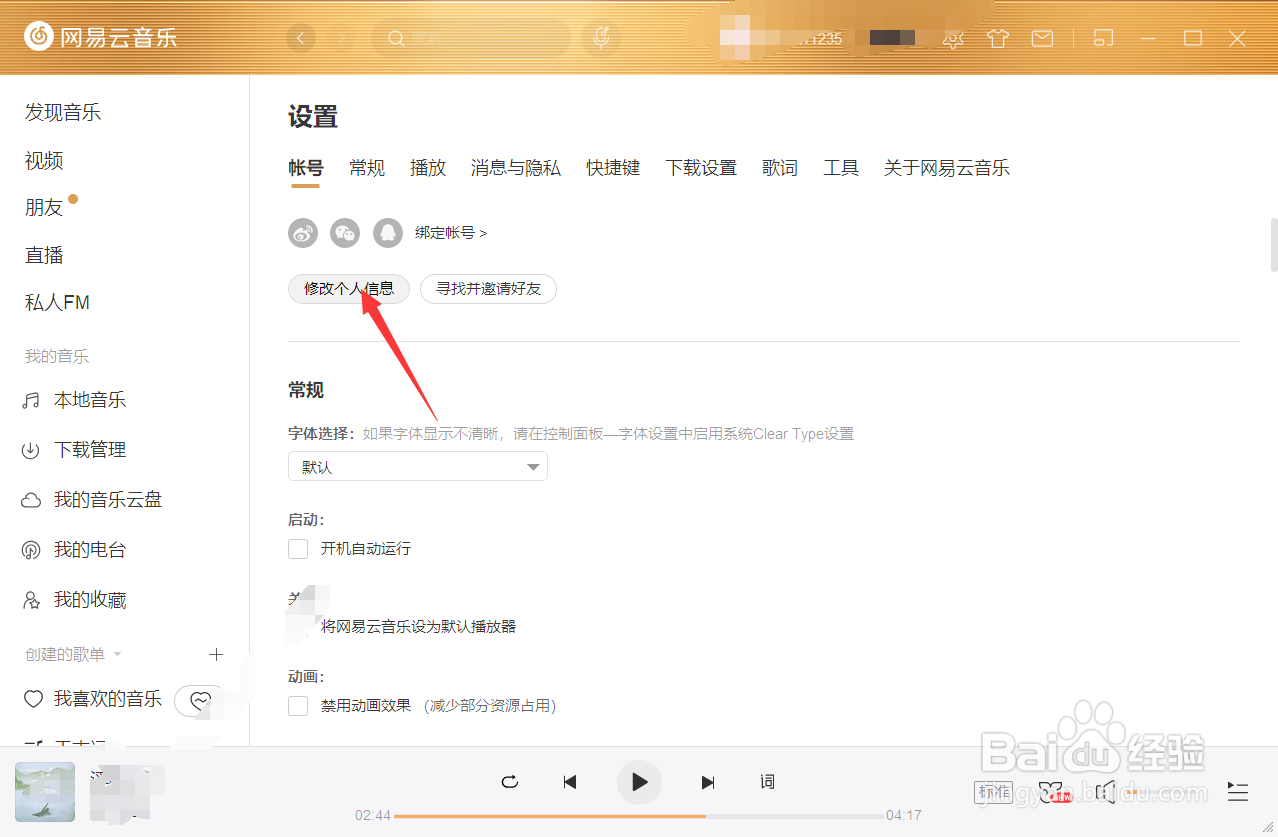Click the Weibo account binding icon
Screen dimensions: 1278x837
(303, 233)
